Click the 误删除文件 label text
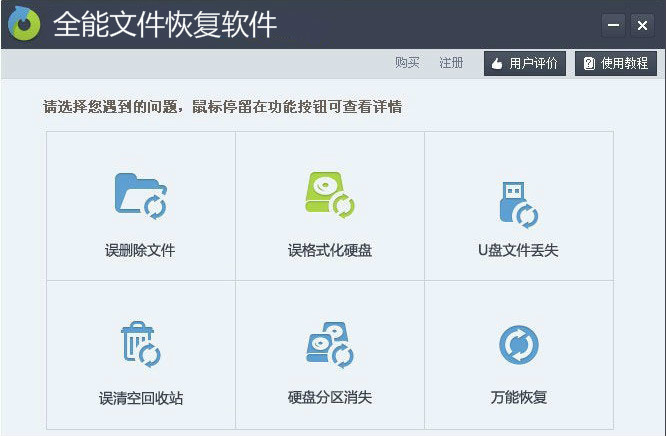Screen dimensions: 666x436 [x=140, y=250]
